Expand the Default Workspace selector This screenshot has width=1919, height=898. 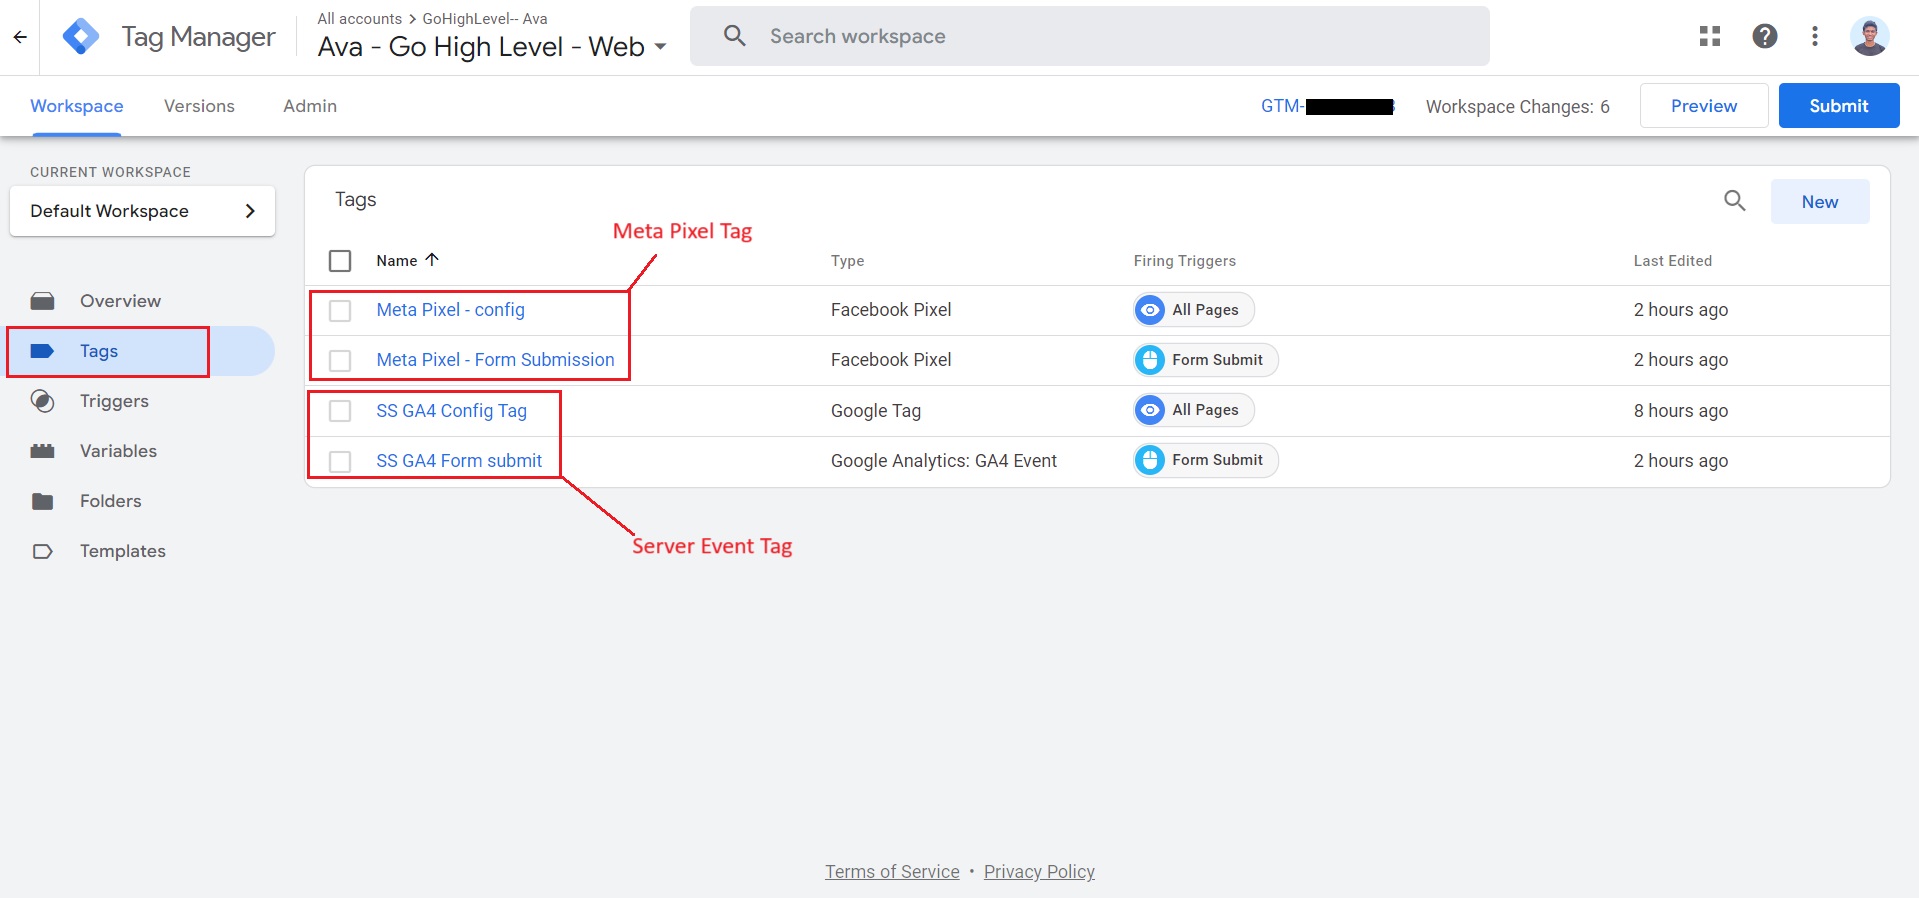tap(142, 211)
